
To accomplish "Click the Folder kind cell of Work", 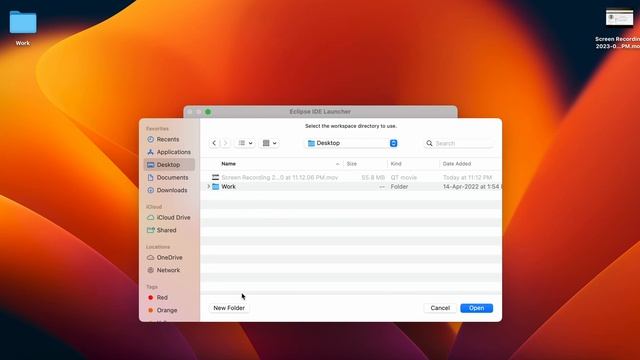I will click(x=399, y=187).
